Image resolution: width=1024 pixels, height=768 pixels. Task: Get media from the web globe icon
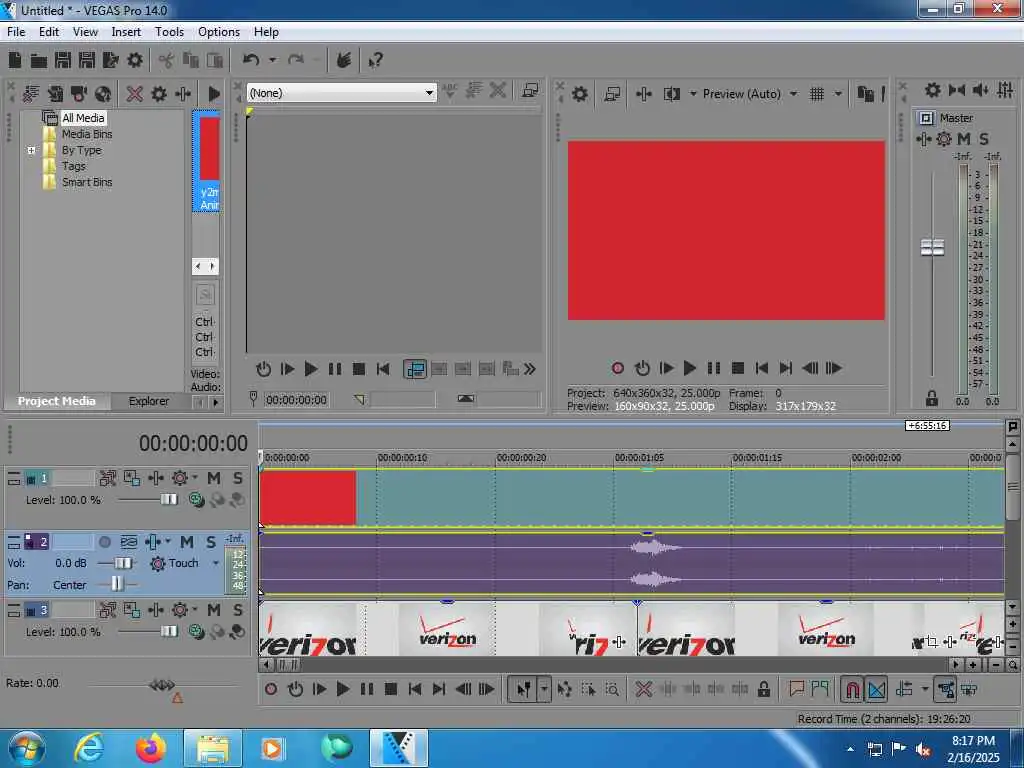click(x=103, y=94)
